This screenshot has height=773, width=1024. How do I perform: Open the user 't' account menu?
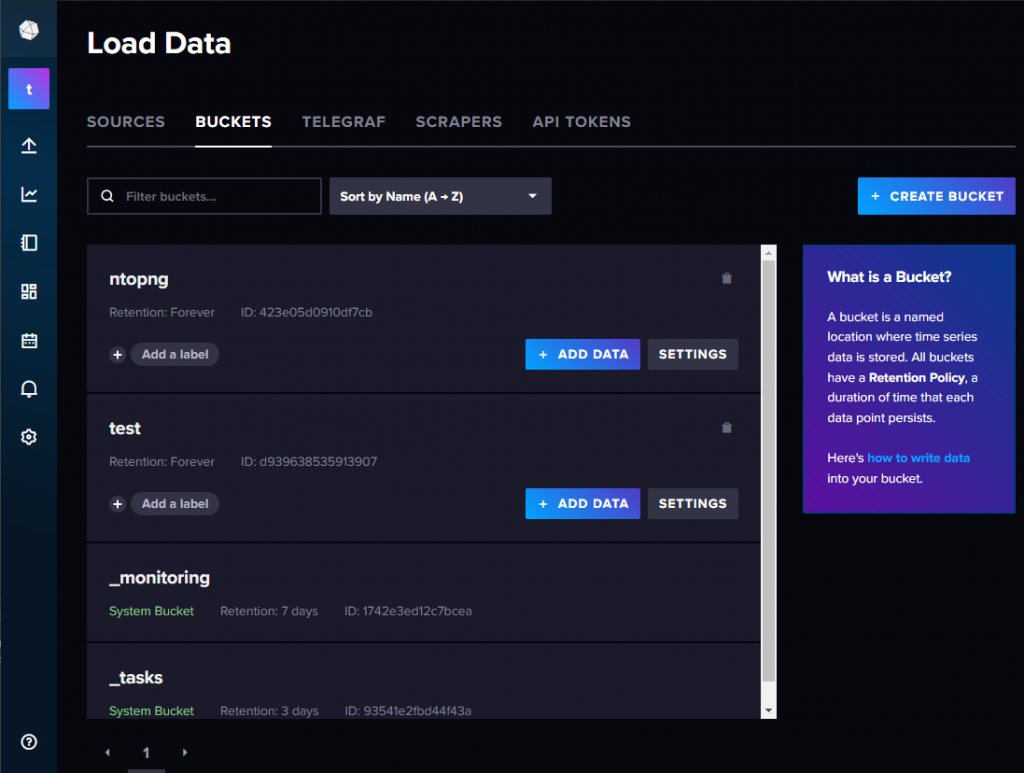[x=29, y=89]
